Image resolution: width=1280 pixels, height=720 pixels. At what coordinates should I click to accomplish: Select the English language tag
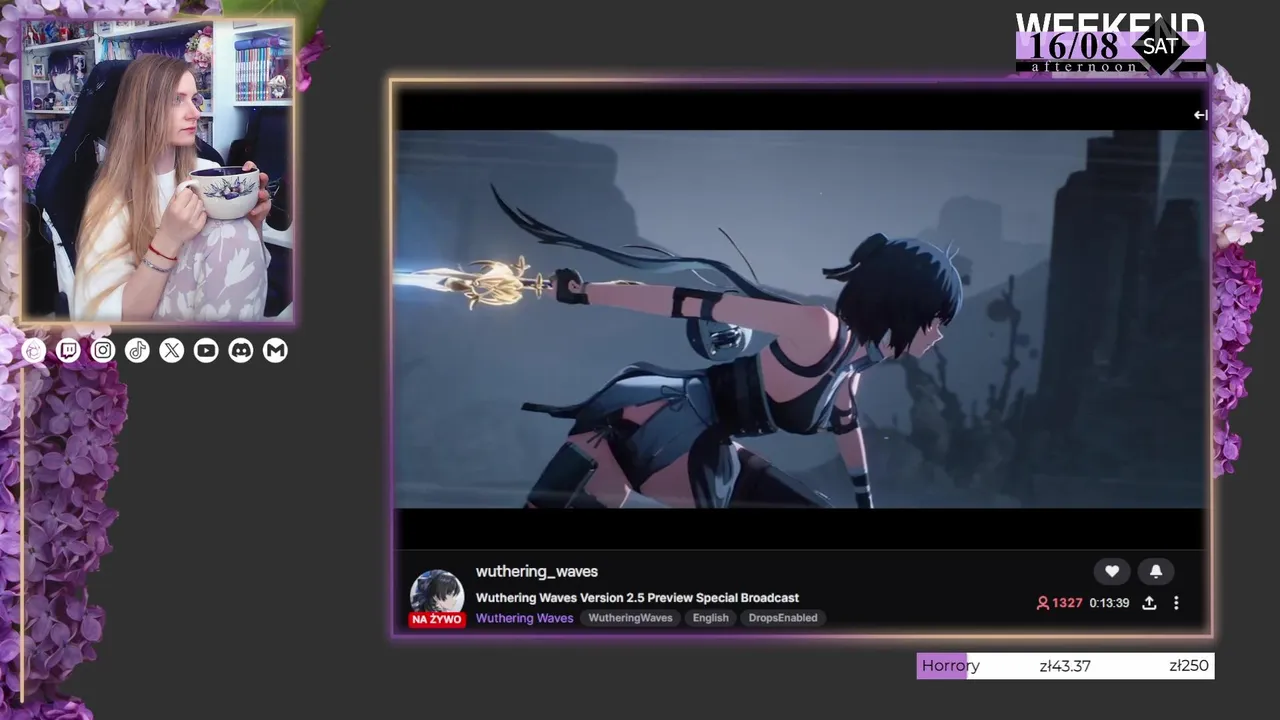coord(711,618)
